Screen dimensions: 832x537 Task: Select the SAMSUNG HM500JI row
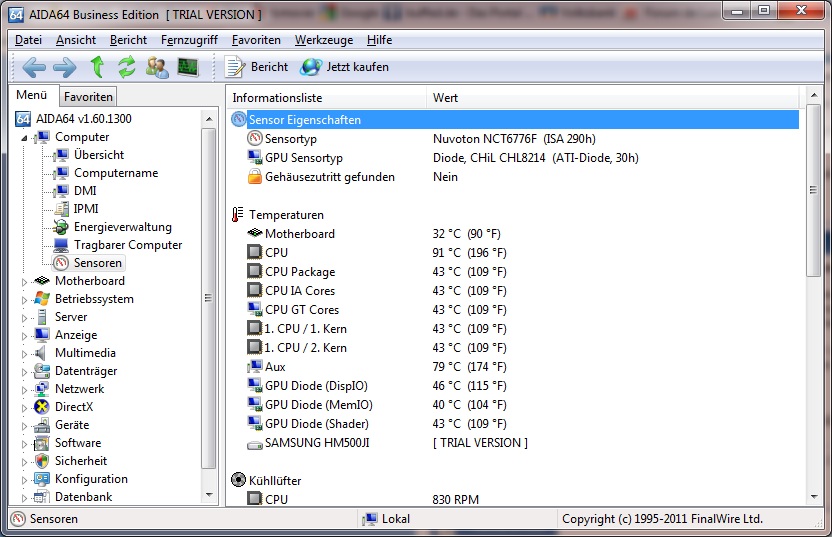coord(514,443)
